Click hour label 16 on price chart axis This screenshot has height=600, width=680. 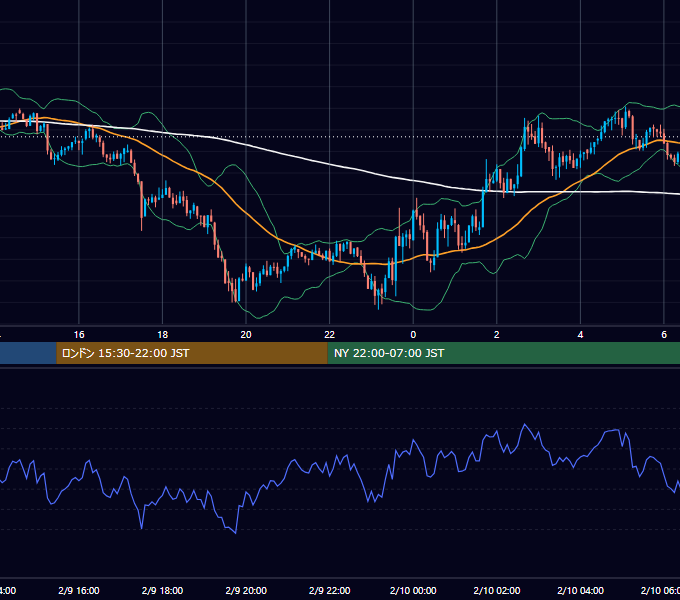(x=79, y=335)
